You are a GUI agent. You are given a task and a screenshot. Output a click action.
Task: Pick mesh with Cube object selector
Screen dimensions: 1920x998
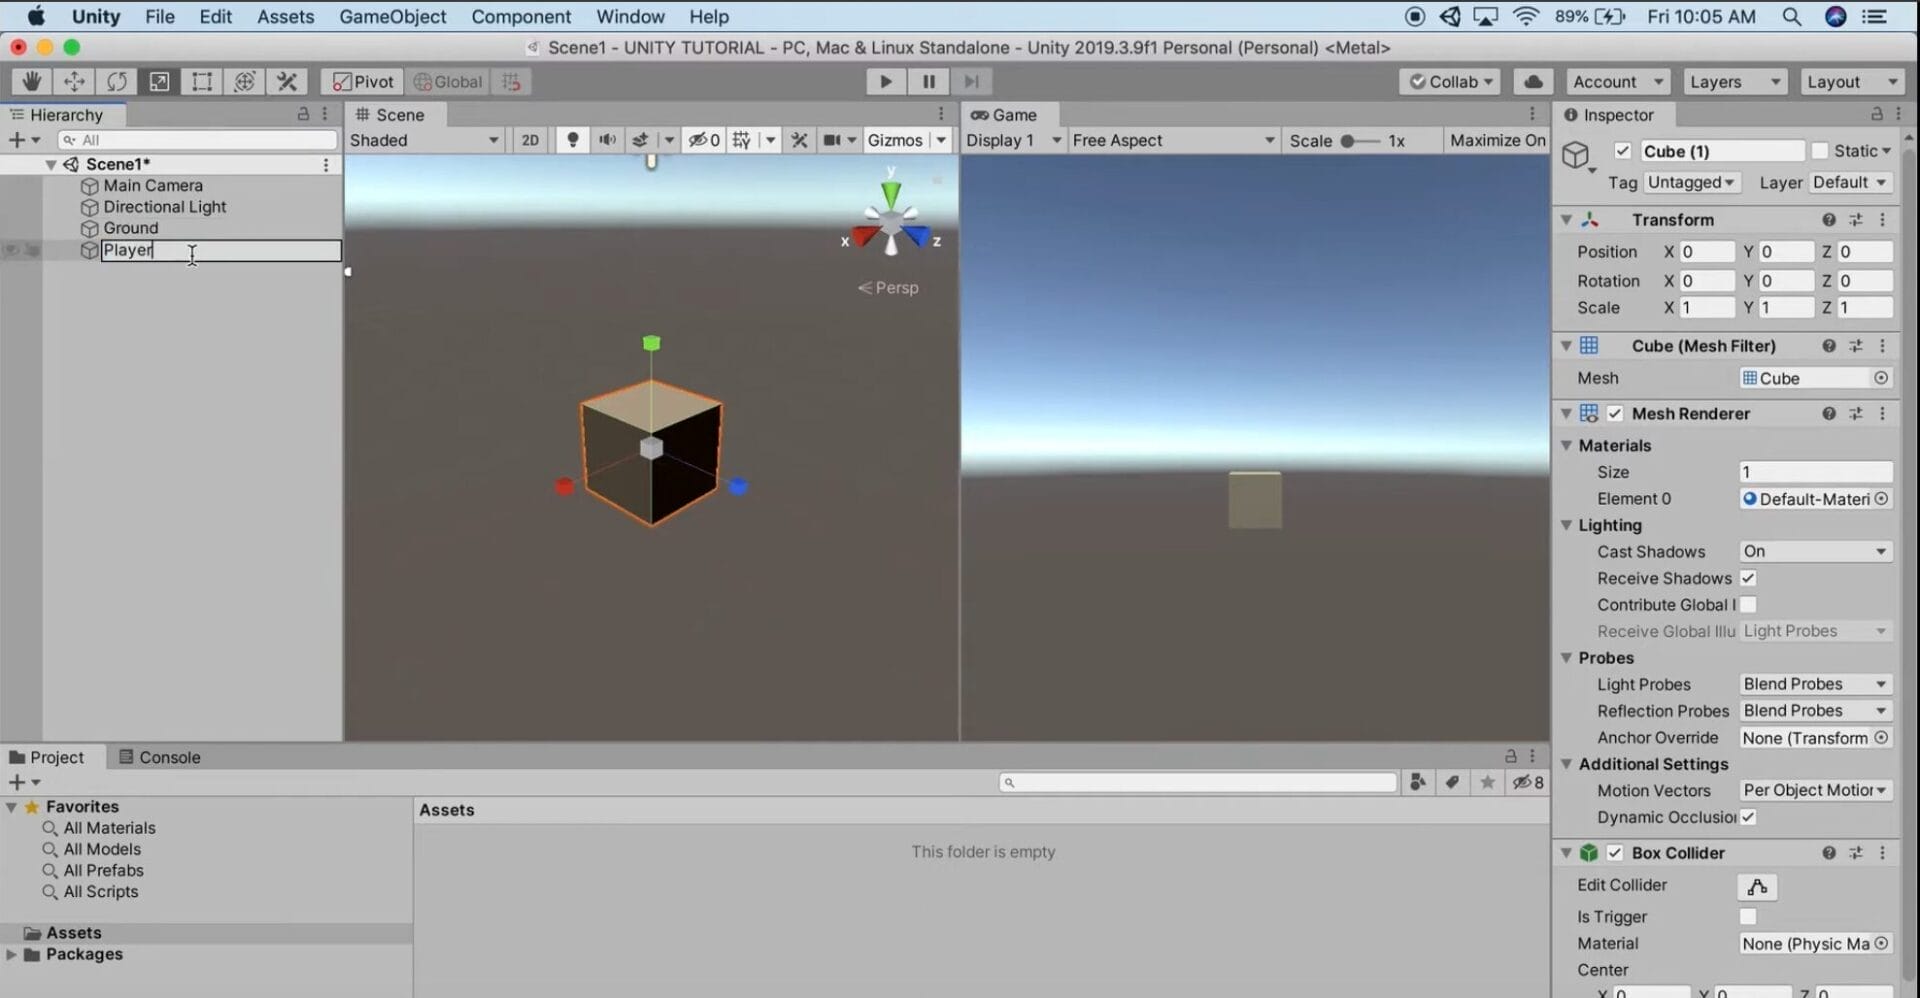point(1881,378)
